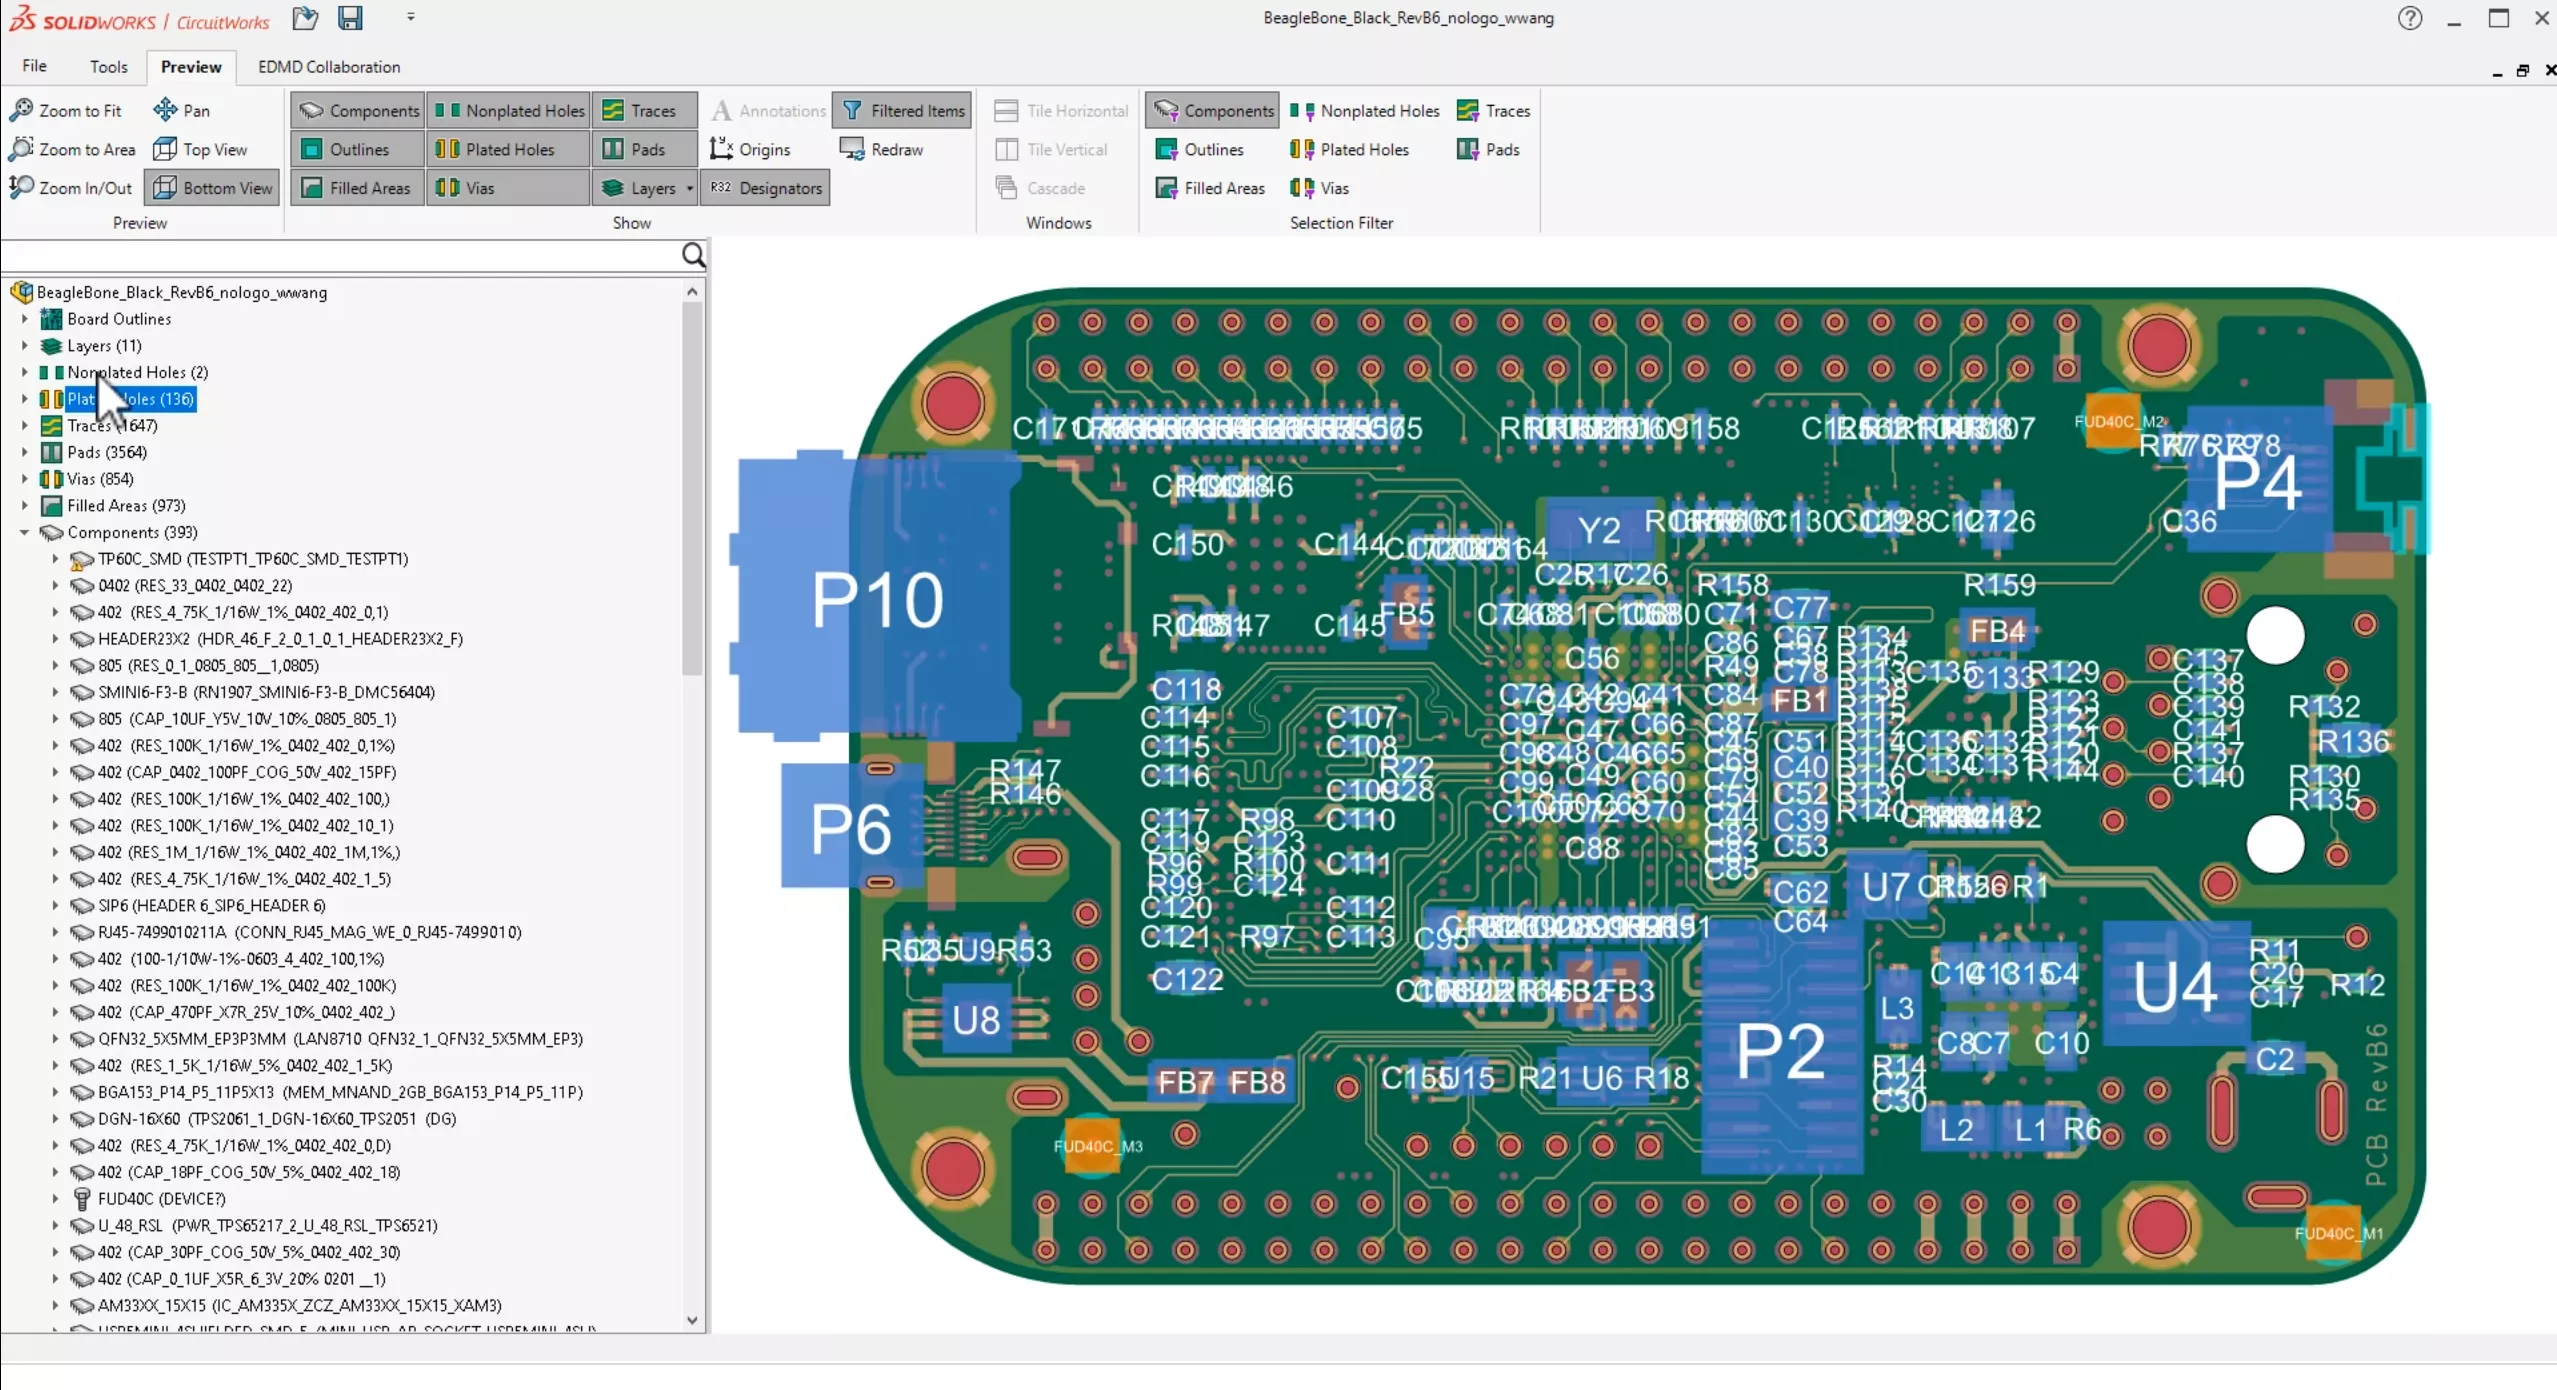The height and width of the screenshot is (1390, 2557).
Task: Click the open file icon in title bar
Action: pyautogui.click(x=305, y=18)
